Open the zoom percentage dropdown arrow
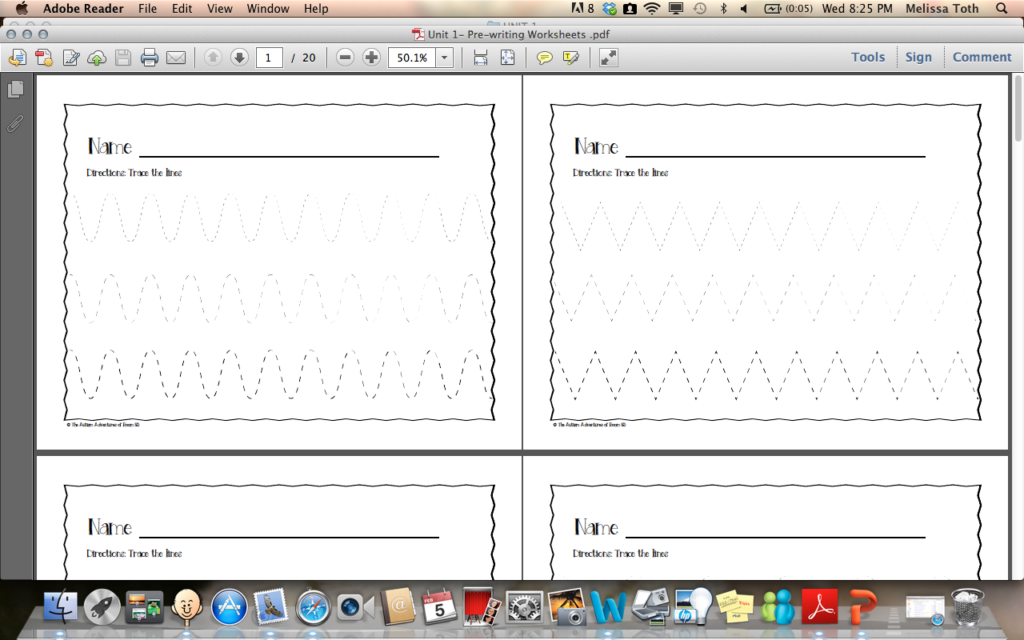This screenshot has width=1024, height=640. click(x=445, y=57)
